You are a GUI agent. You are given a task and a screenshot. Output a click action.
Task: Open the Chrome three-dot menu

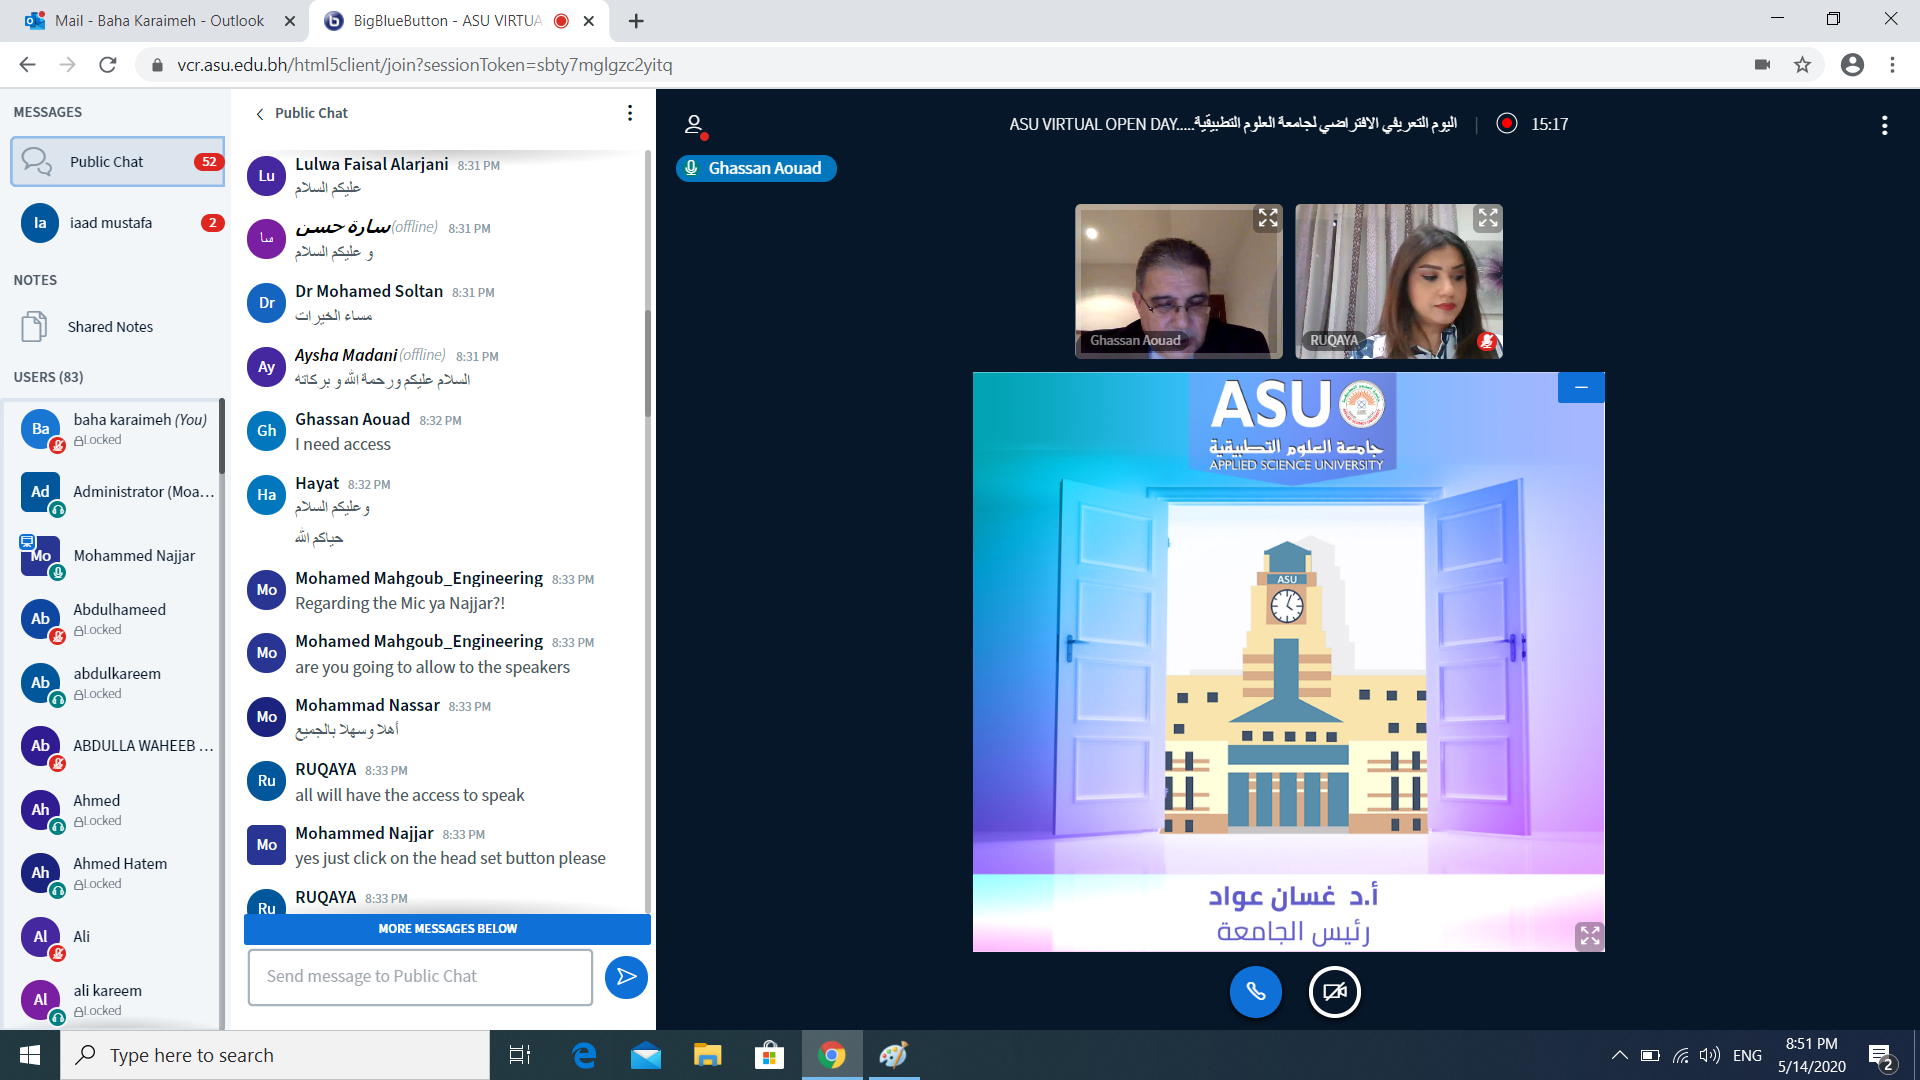[x=1892, y=65]
